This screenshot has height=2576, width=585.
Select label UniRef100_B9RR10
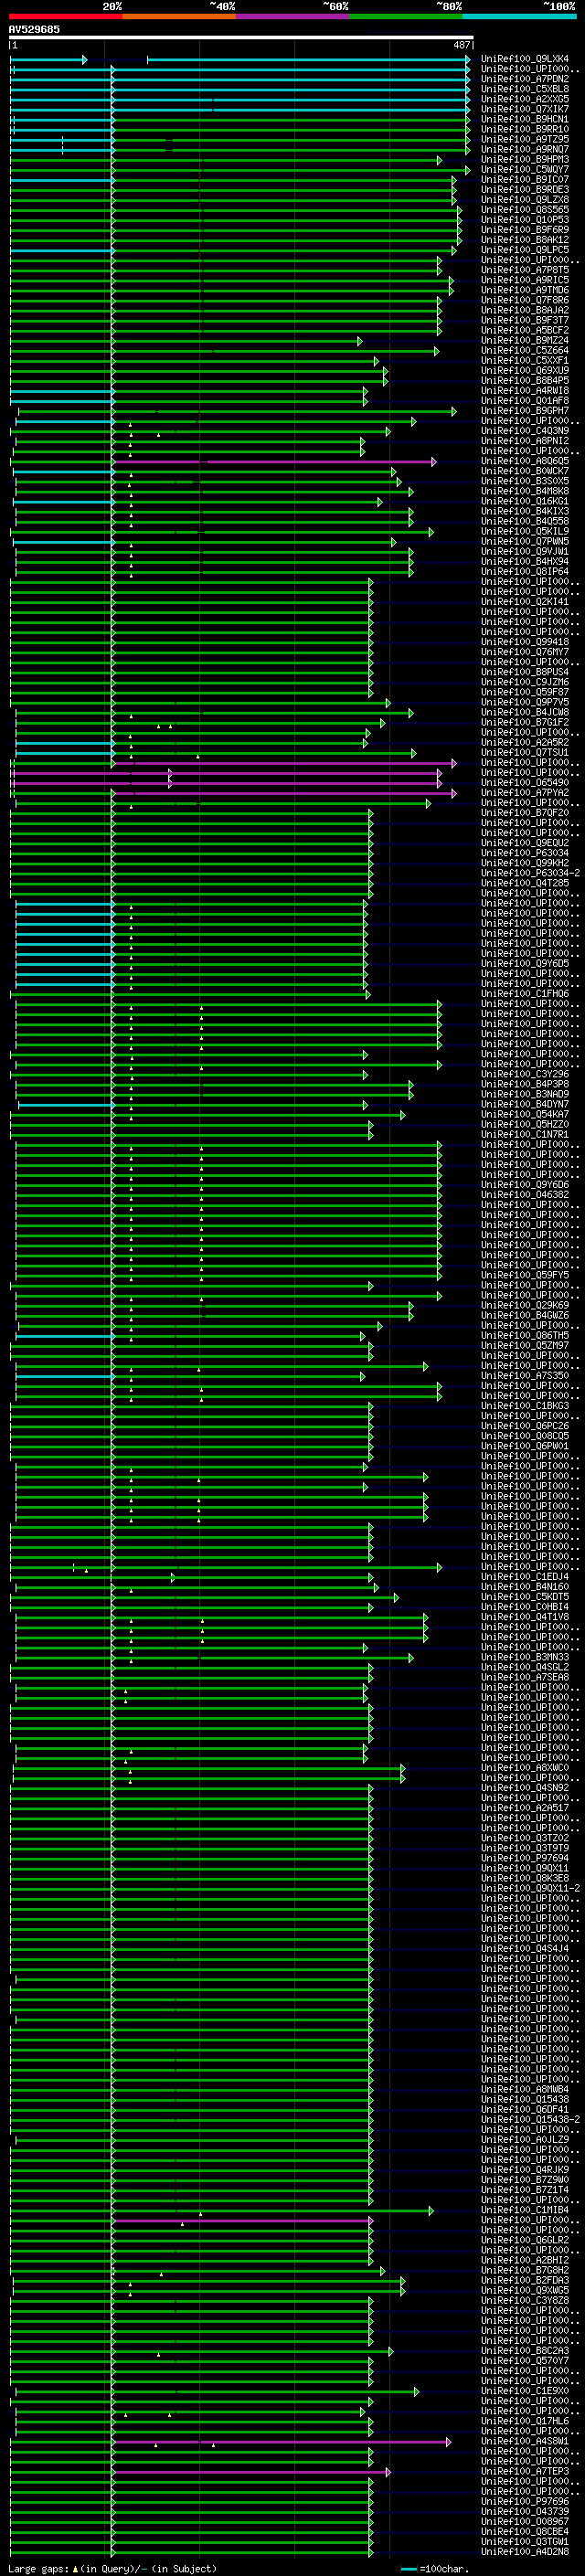point(525,129)
